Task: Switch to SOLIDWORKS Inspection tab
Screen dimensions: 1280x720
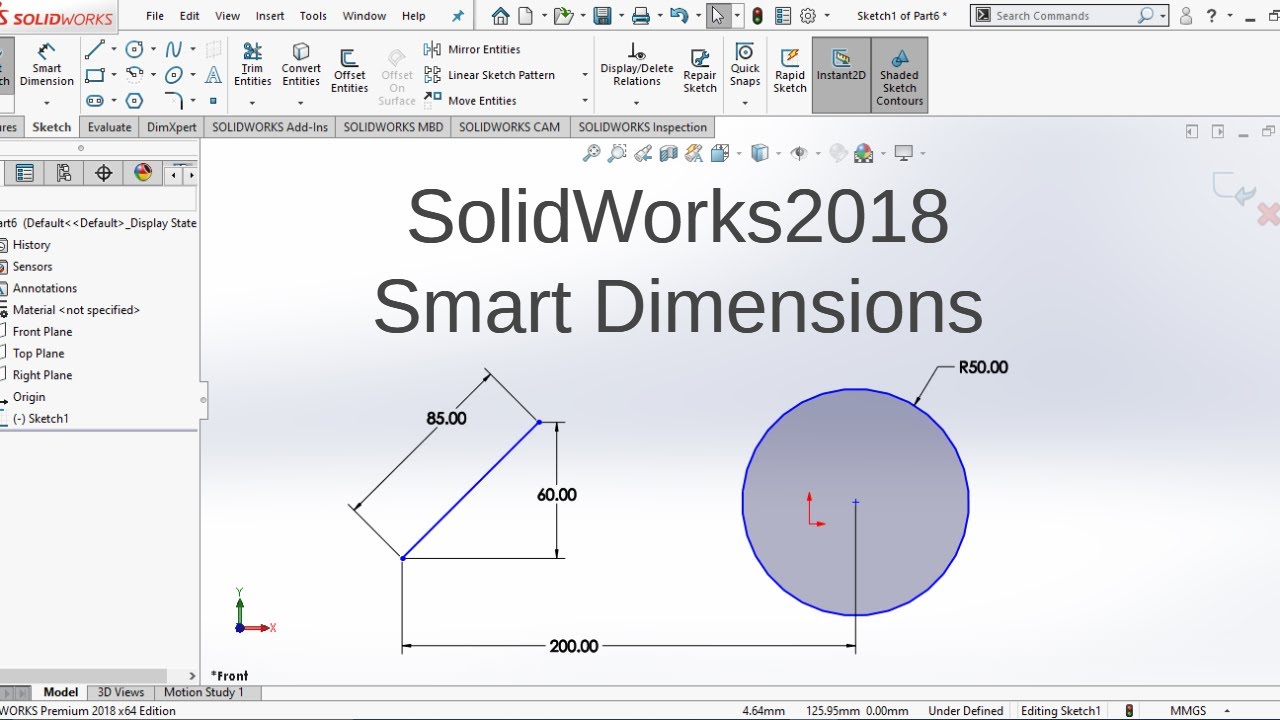Action: pyautogui.click(x=642, y=127)
